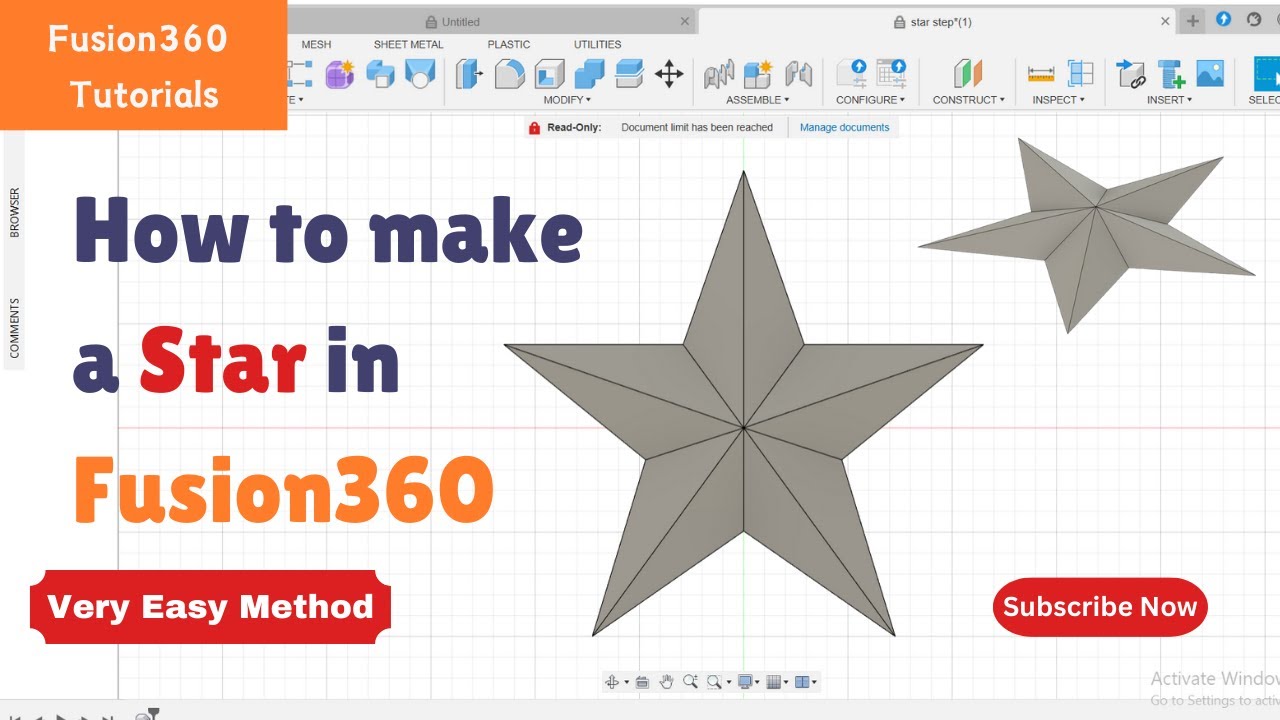Close the Untitled document tab

pyautogui.click(x=685, y=21)
